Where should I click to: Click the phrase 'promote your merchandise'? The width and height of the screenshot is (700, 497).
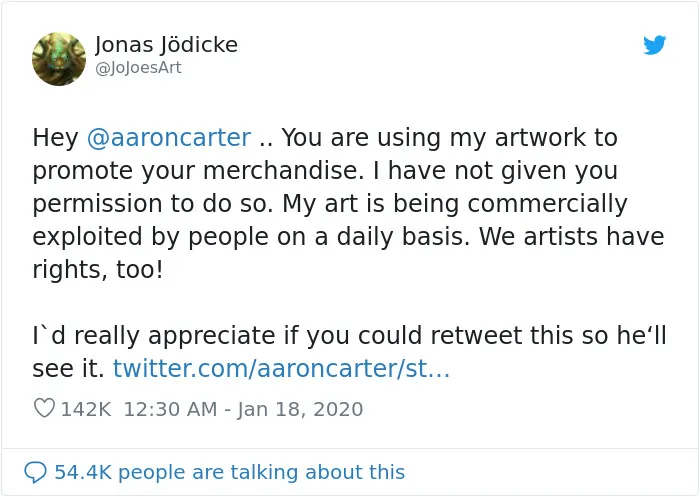tap(196, 171)
